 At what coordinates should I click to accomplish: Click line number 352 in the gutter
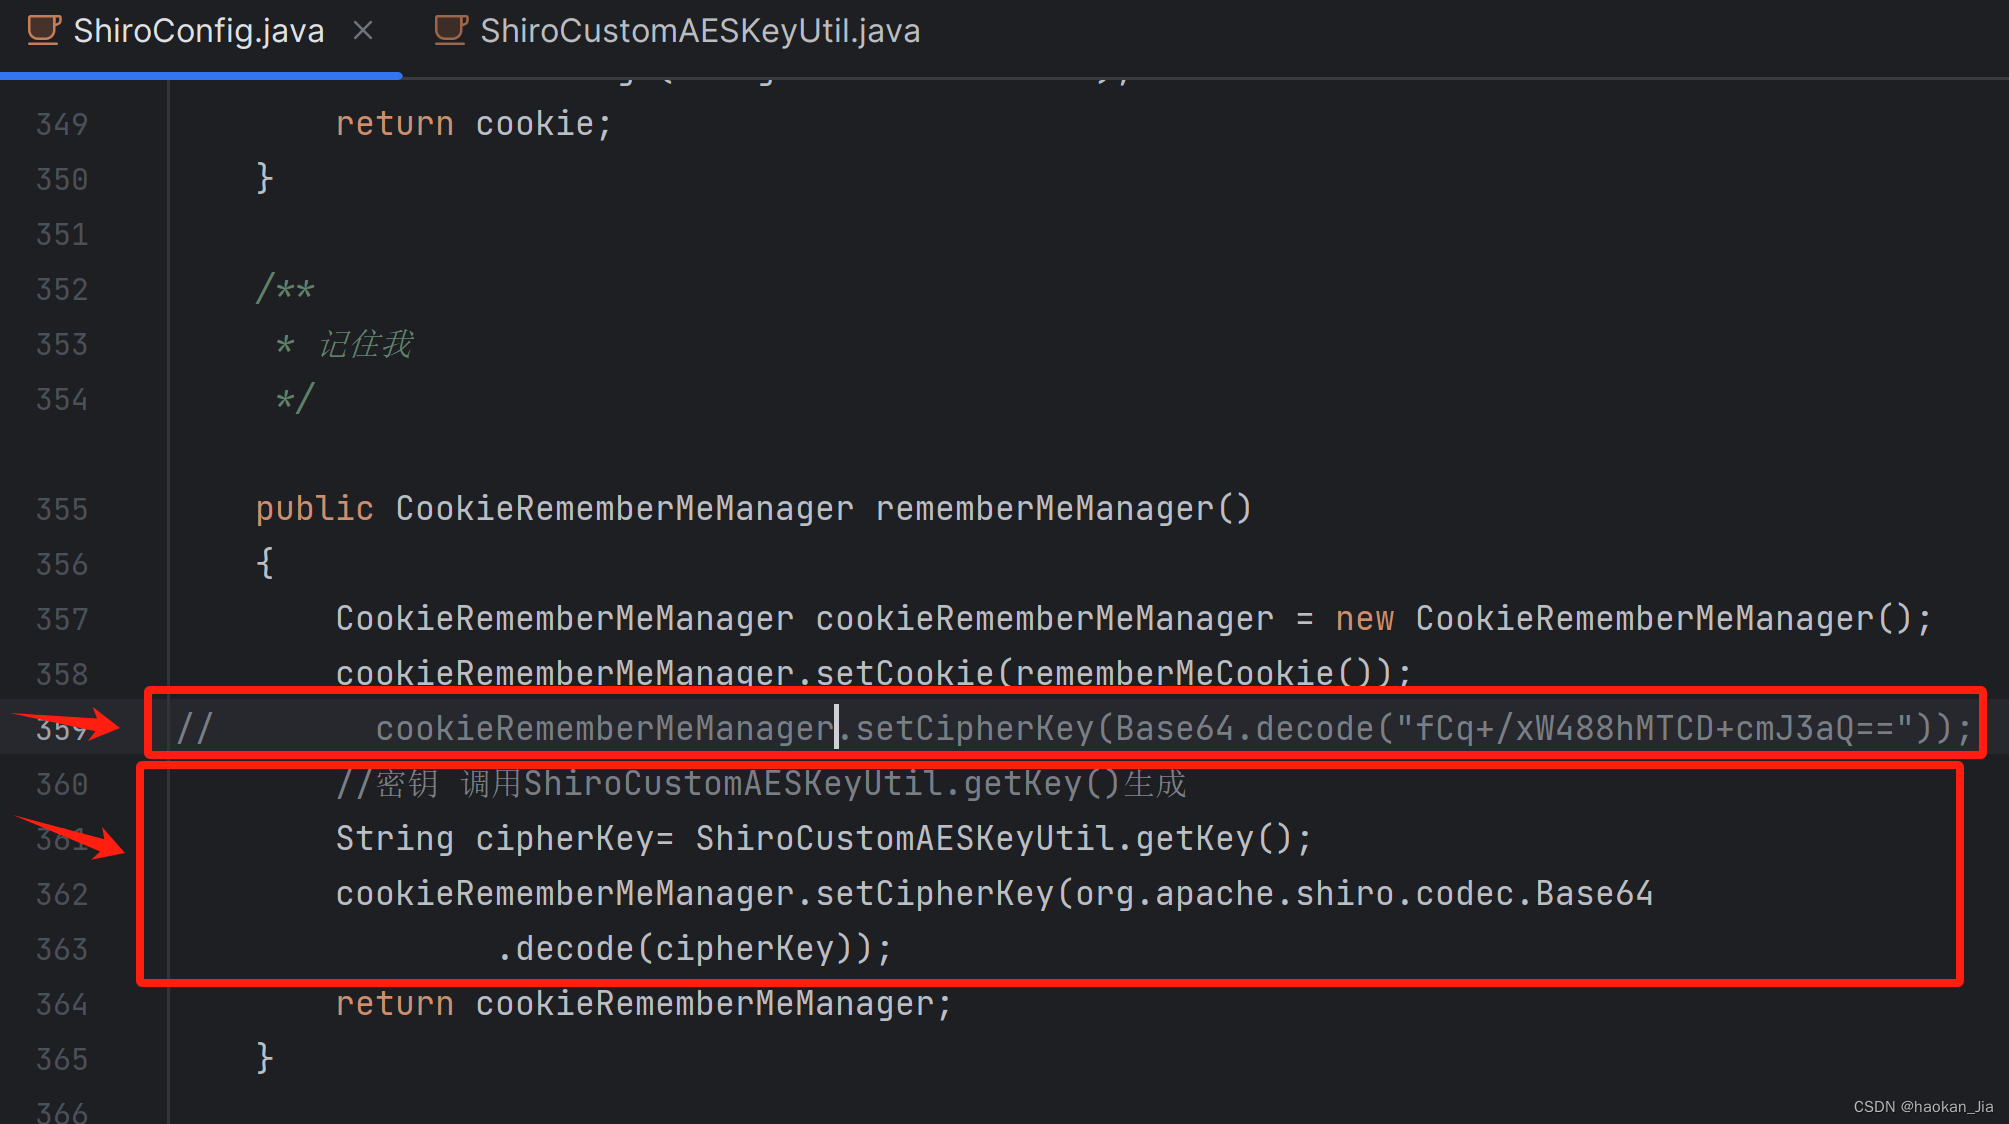click(x=62, y=289)
